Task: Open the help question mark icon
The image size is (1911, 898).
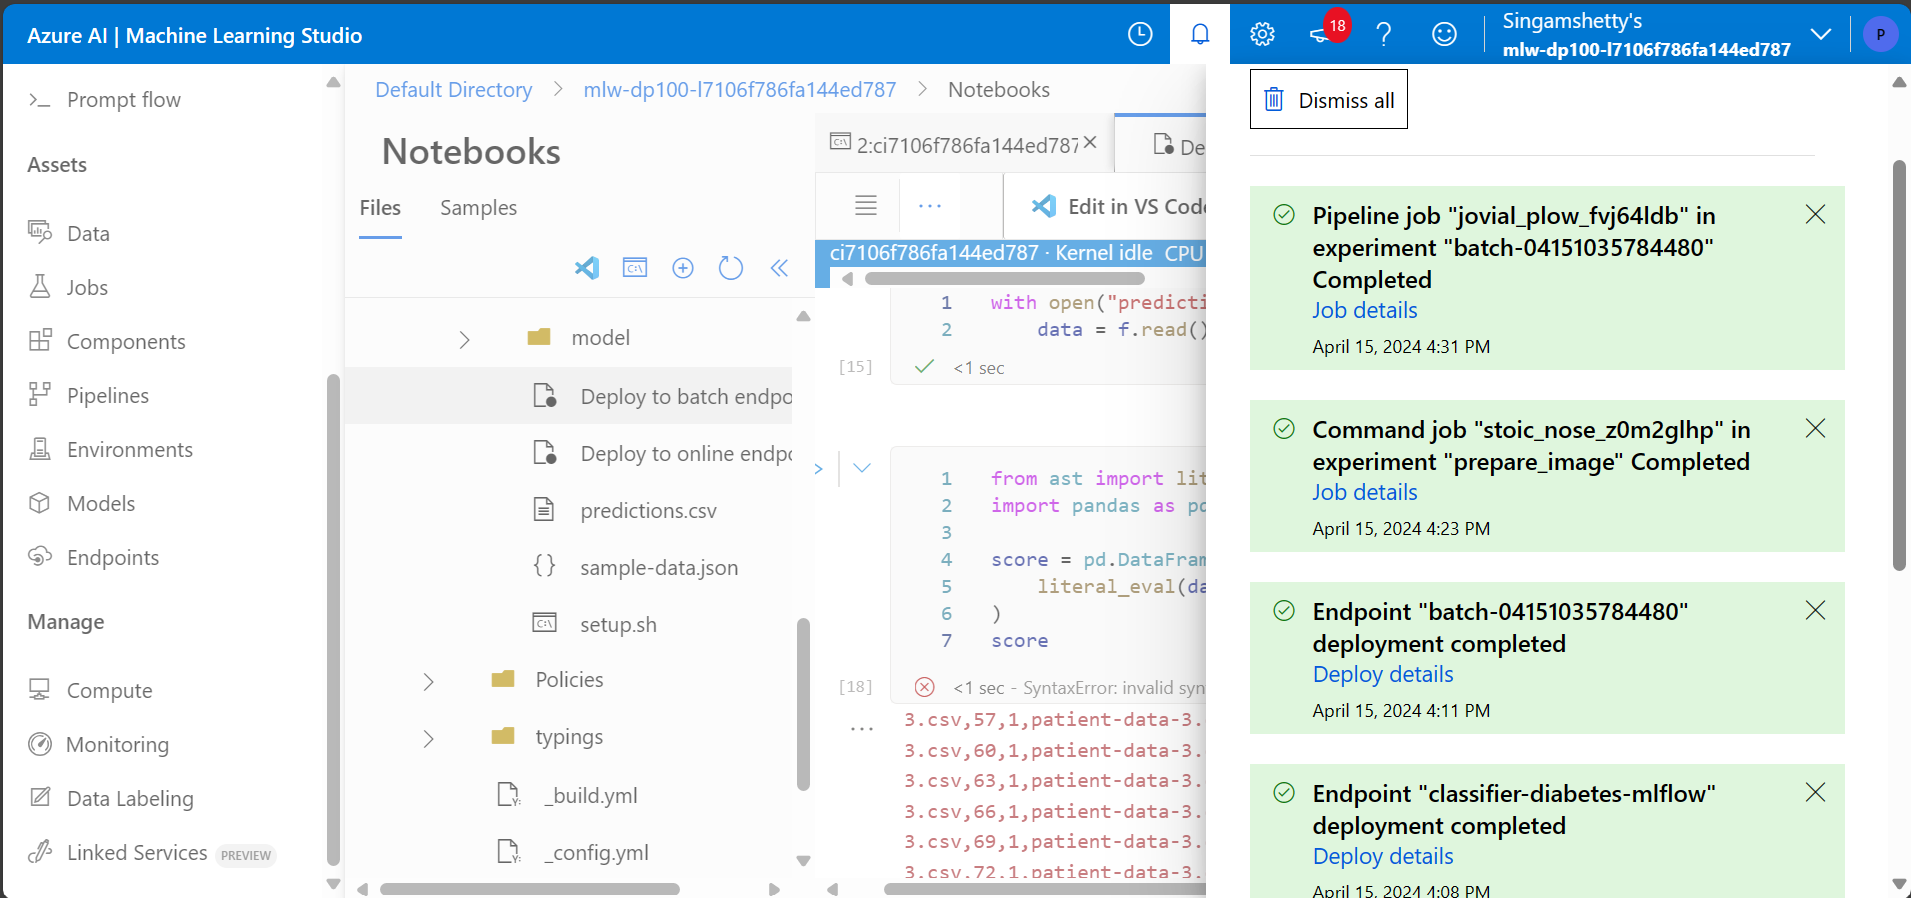Action: pos(1384,34)
